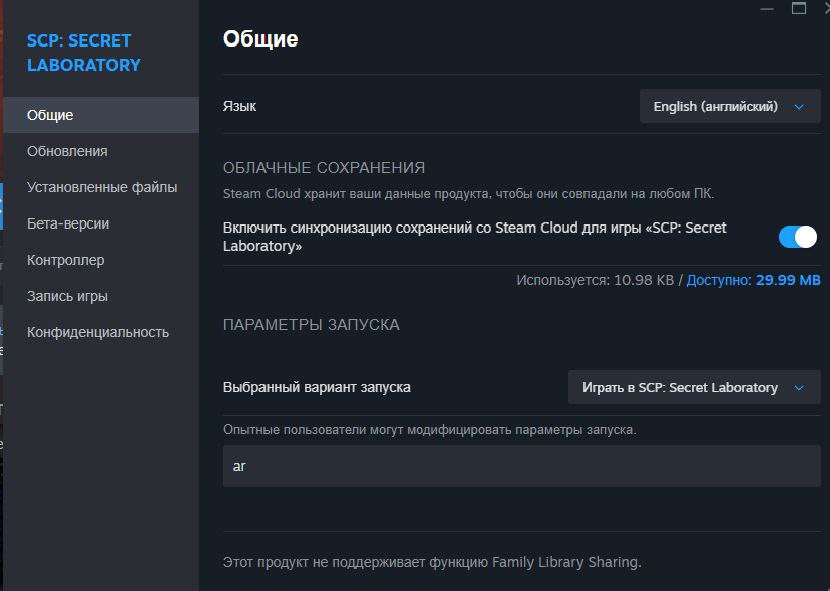Click the Доступно: 29.99 MB link
This screenshot has height=591, width=830.
pos(753,280)
